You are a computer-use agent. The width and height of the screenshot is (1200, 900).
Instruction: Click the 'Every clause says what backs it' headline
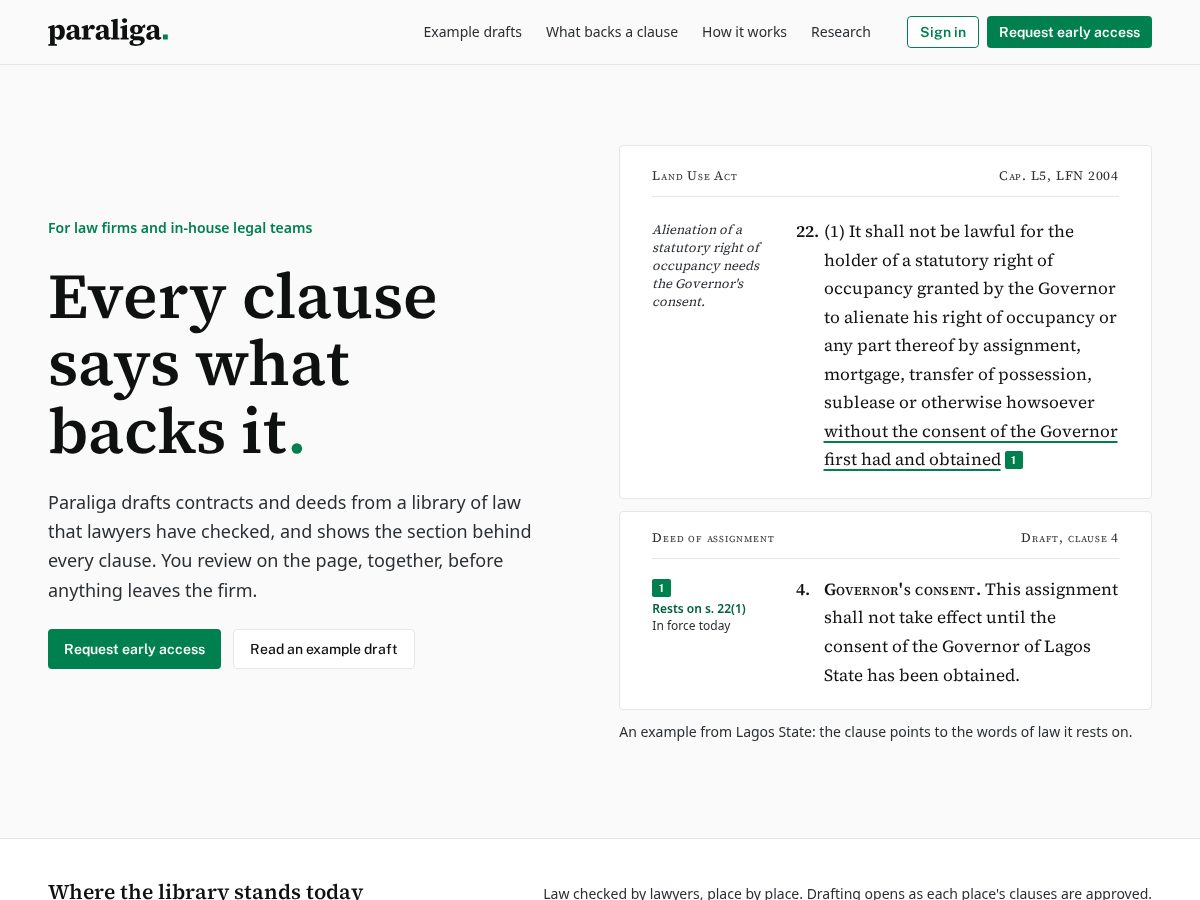tap(243, 364)
